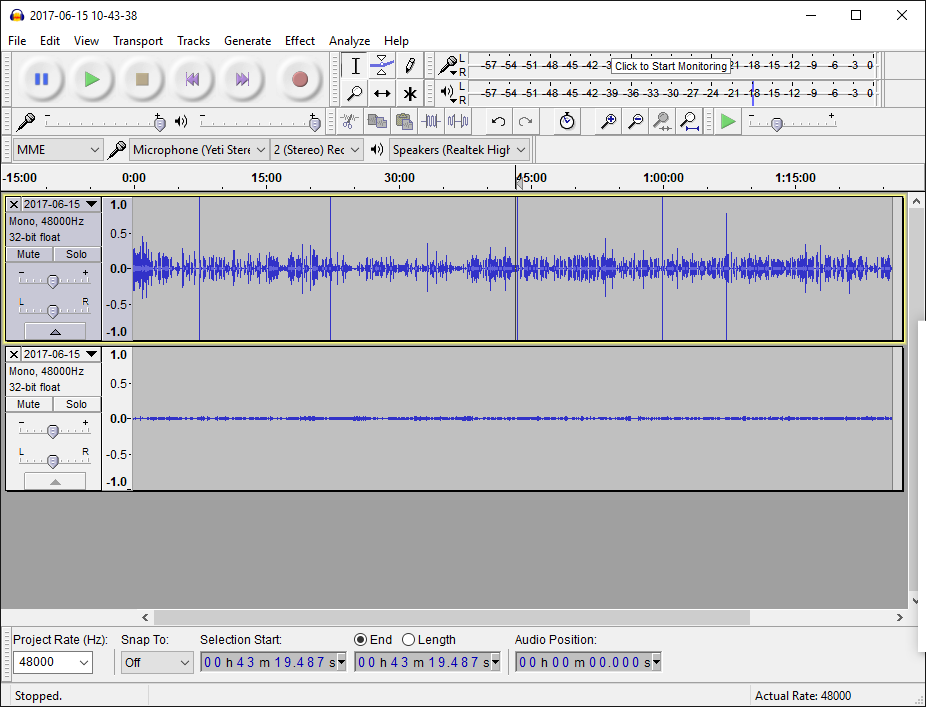Click Silence audio selection icon
Viewport: 926px width, 707px height.
coord(458,122)
